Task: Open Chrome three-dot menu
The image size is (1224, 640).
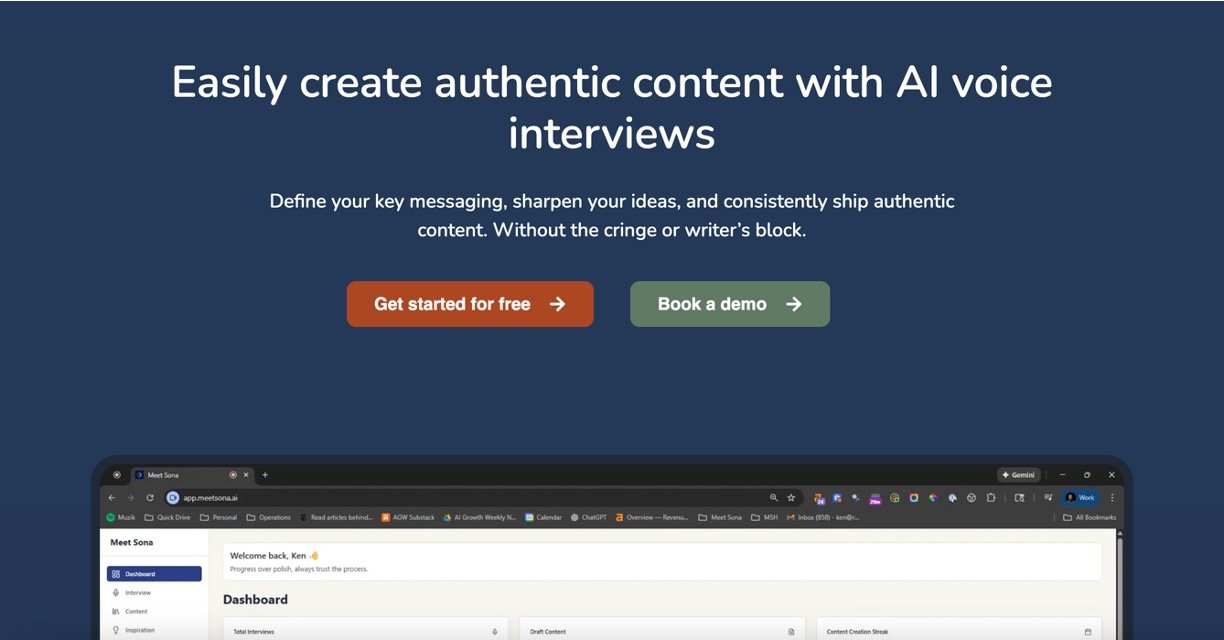Action: (1112, 497)
